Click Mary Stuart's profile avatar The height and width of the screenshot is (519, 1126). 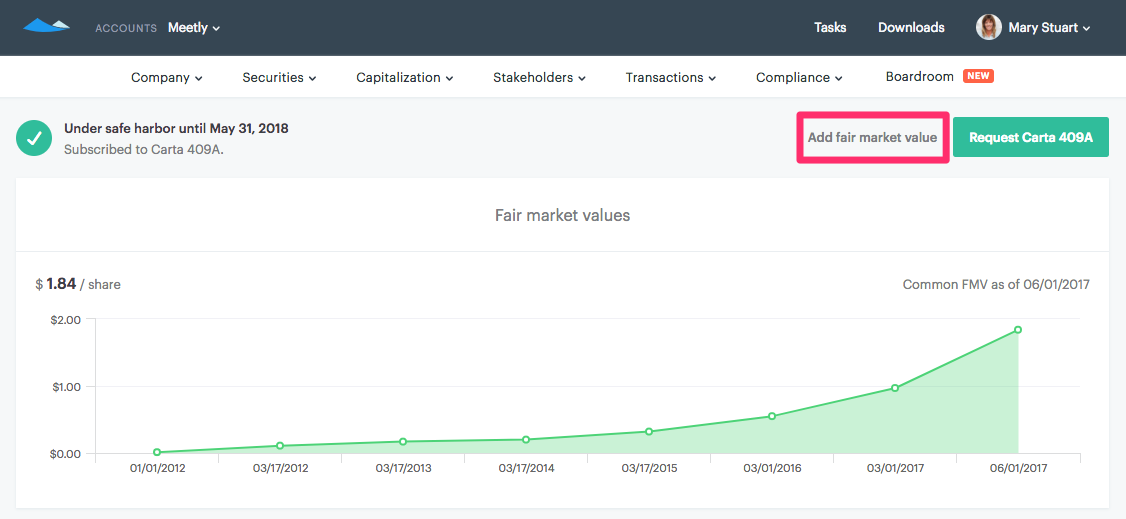[x=988, y=27]
